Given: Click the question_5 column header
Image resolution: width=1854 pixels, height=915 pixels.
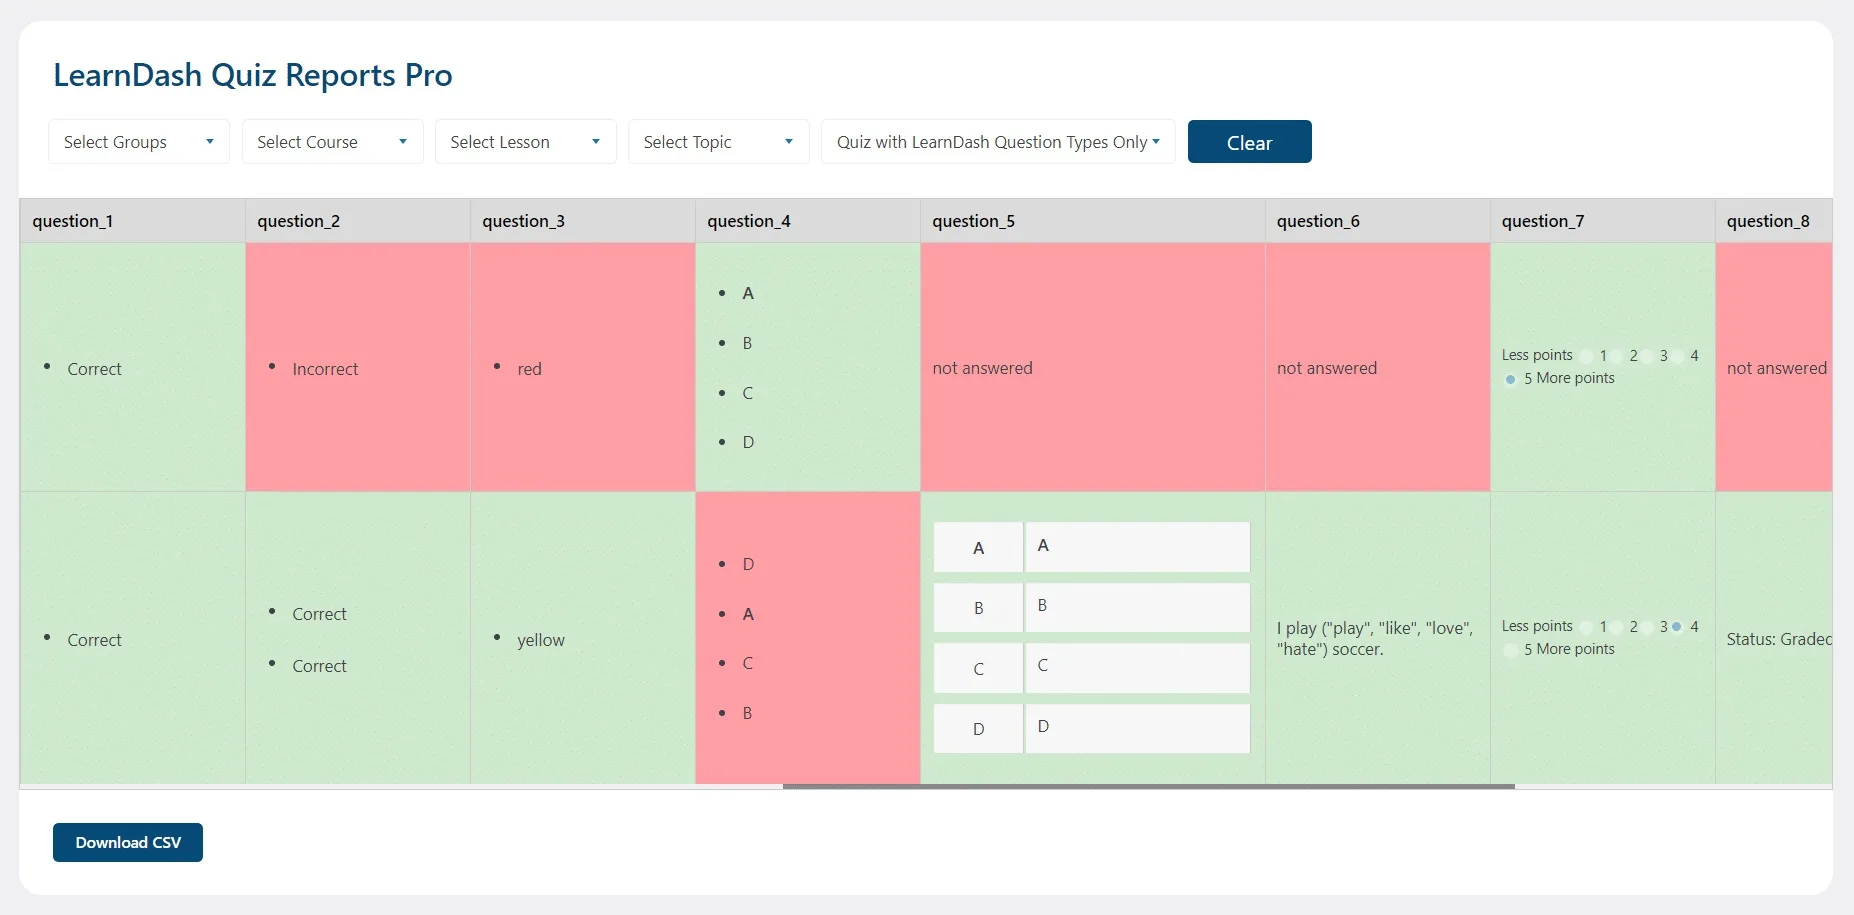Looking at the screenshot, I should point(973,220).
